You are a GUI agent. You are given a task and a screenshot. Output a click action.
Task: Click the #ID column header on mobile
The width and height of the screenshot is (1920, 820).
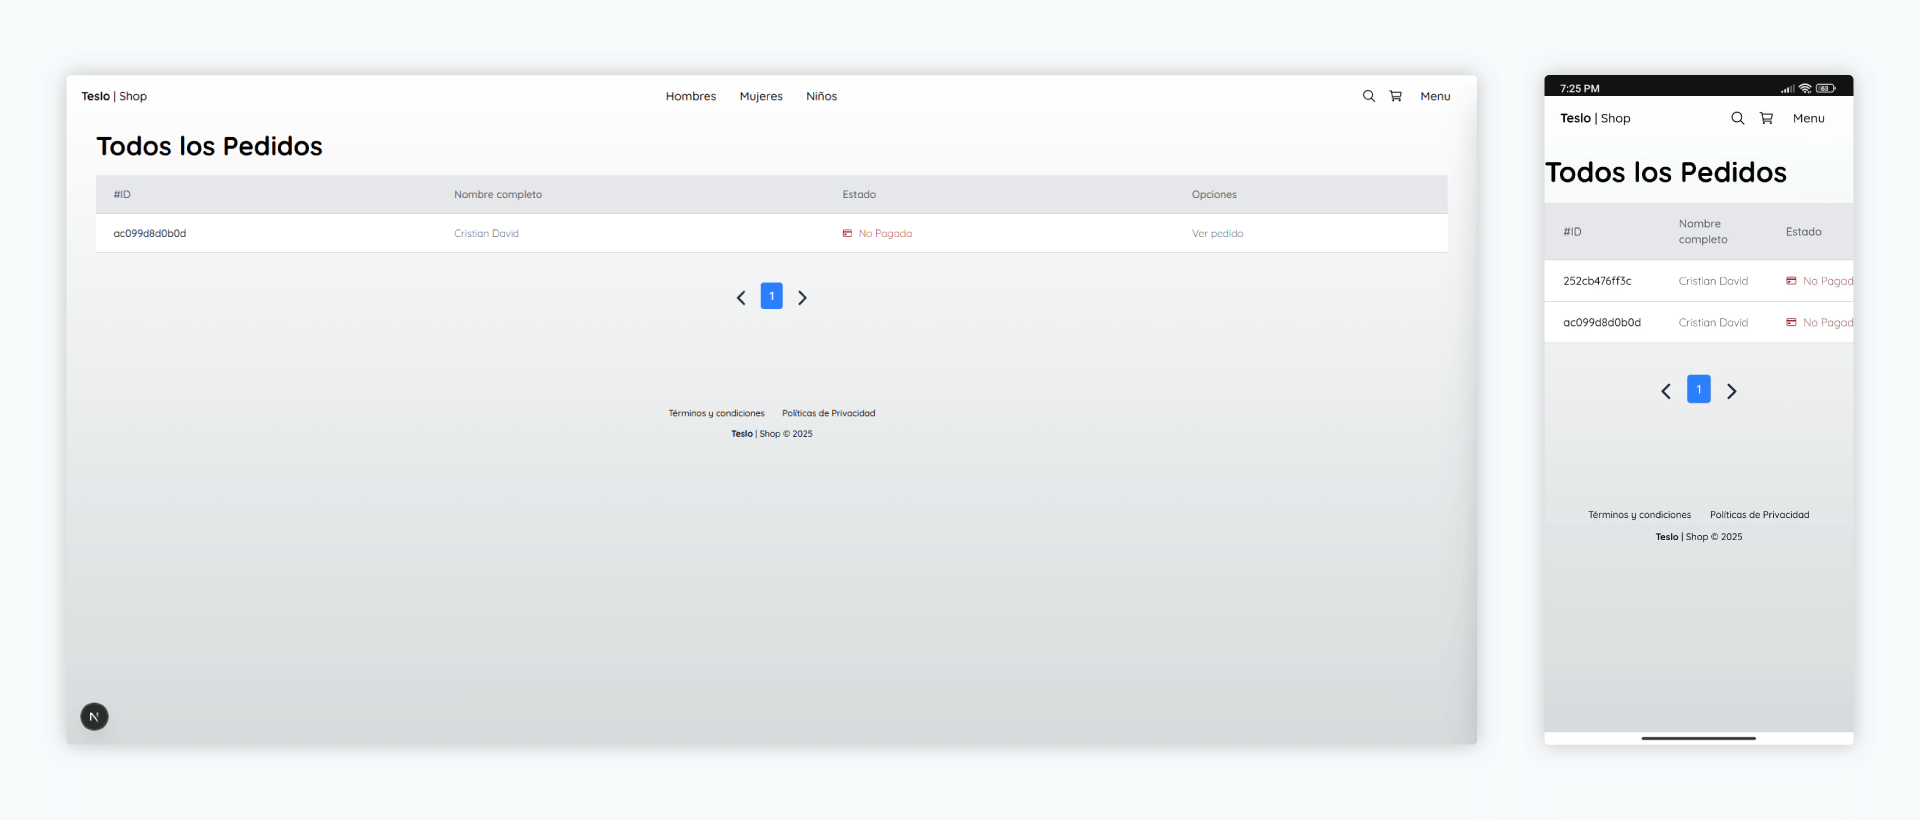[x=1572, y=232]
